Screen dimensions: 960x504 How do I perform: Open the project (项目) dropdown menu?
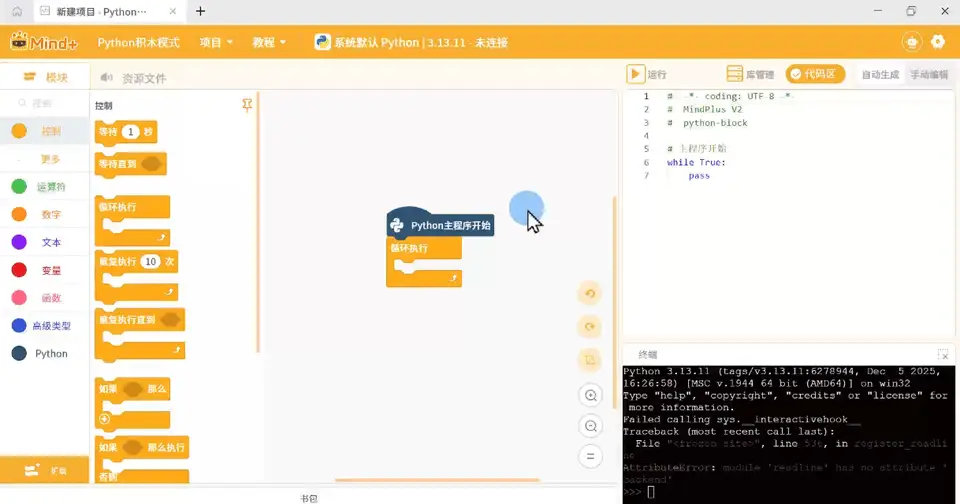pyautogui.click(x=216, y=42)
